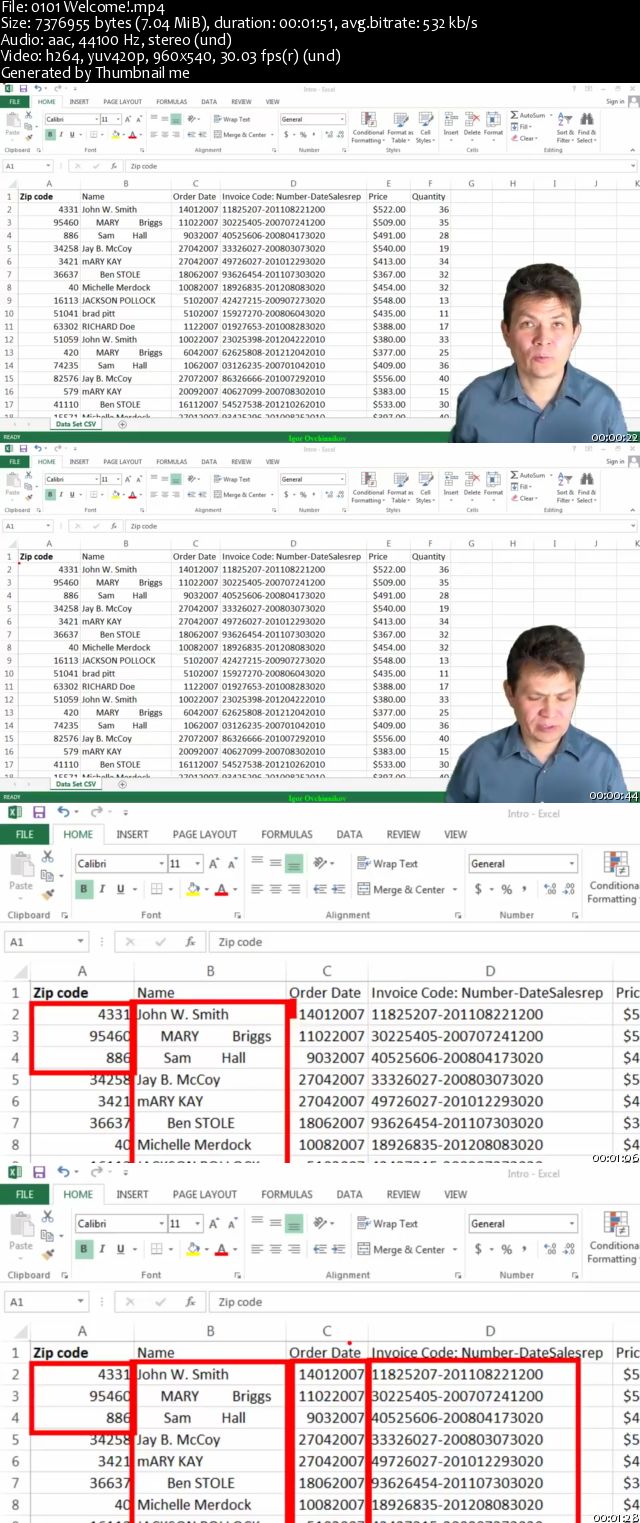Screen dimensions: 640x1523
Task: Open the FILE tab in the 00:00:22 frame
Action: click(14, 101)
